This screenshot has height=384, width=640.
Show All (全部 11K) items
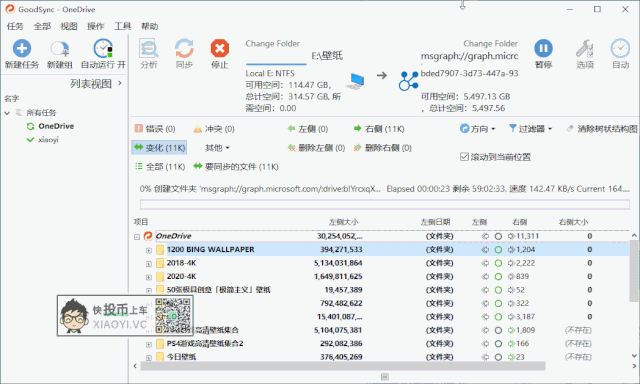(160, 166)
